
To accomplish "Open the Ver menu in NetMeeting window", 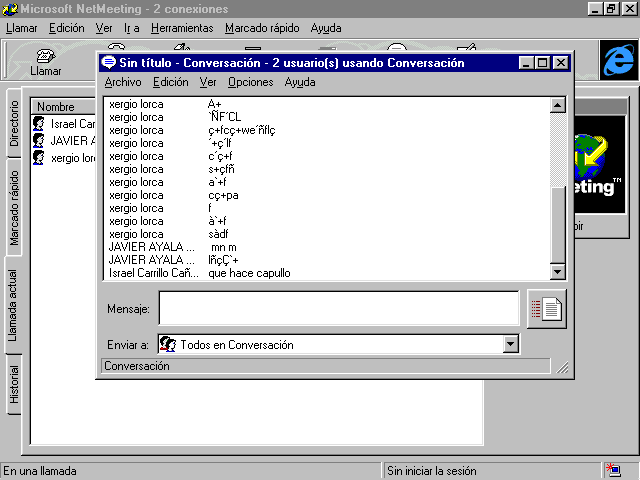I will pyautogui.click(x=104, y=28).
